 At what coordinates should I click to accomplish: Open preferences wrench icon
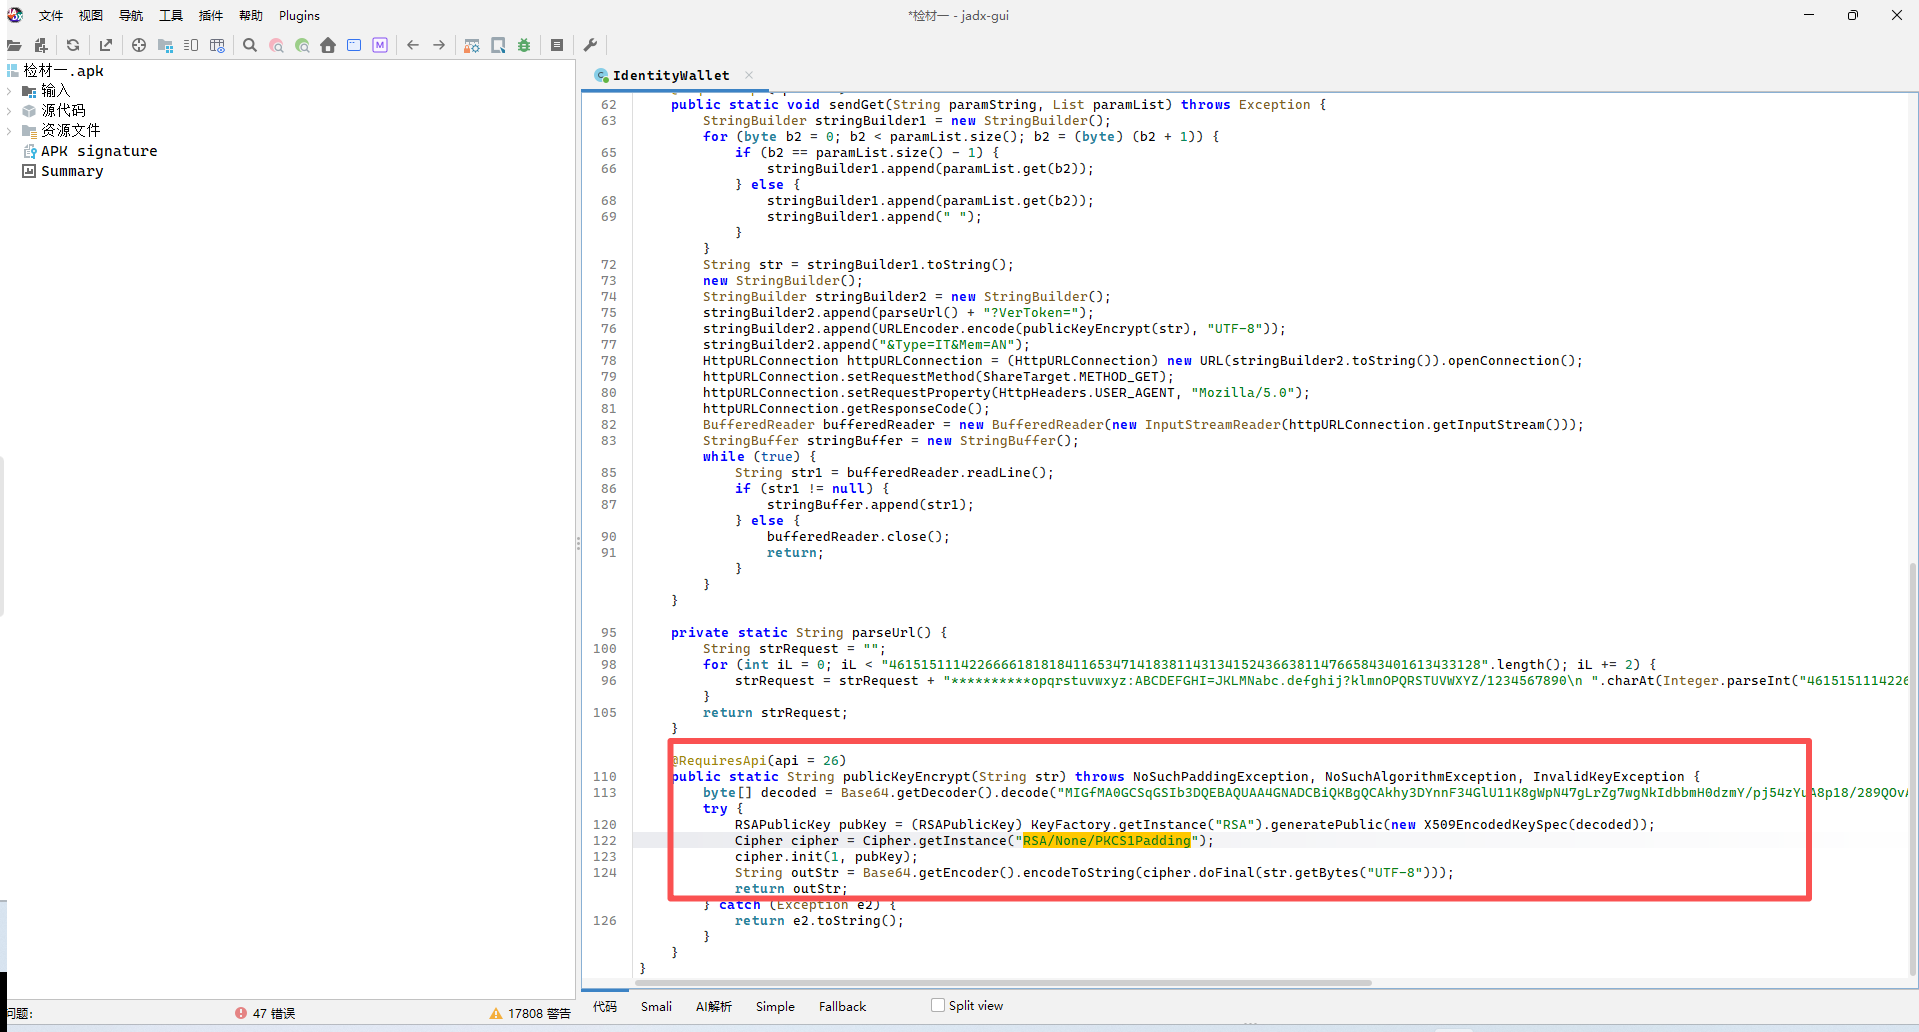pyautogui.click(x=590, y=45)
